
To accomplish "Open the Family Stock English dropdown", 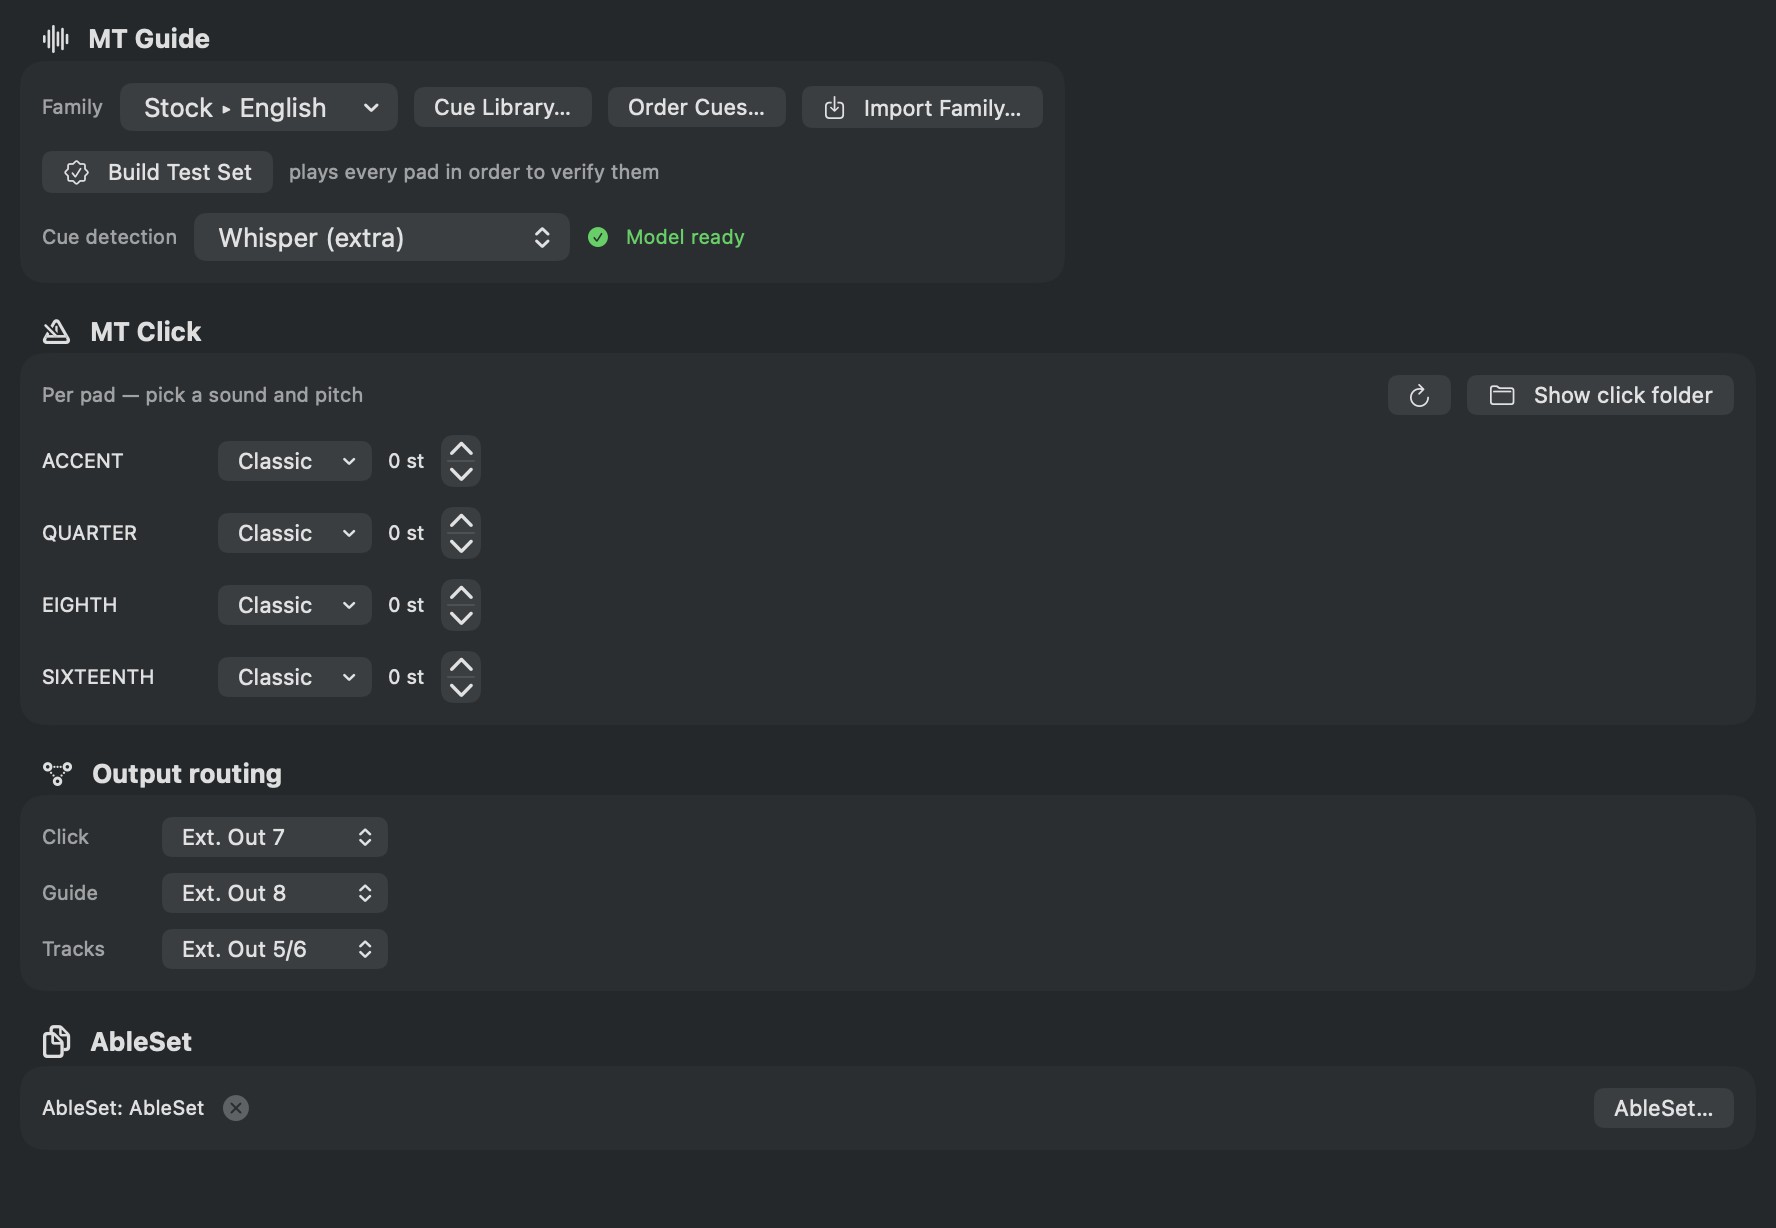I will coord(259,107).
